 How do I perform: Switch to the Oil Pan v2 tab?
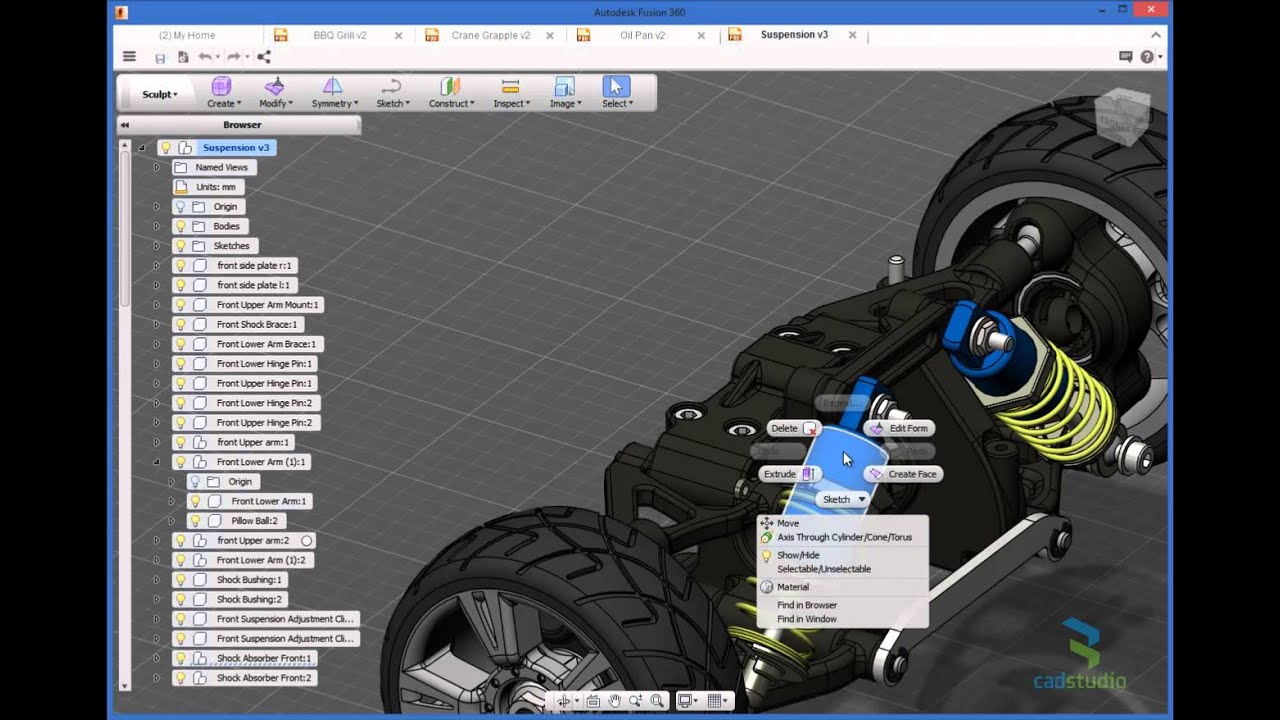coord(642,35)
